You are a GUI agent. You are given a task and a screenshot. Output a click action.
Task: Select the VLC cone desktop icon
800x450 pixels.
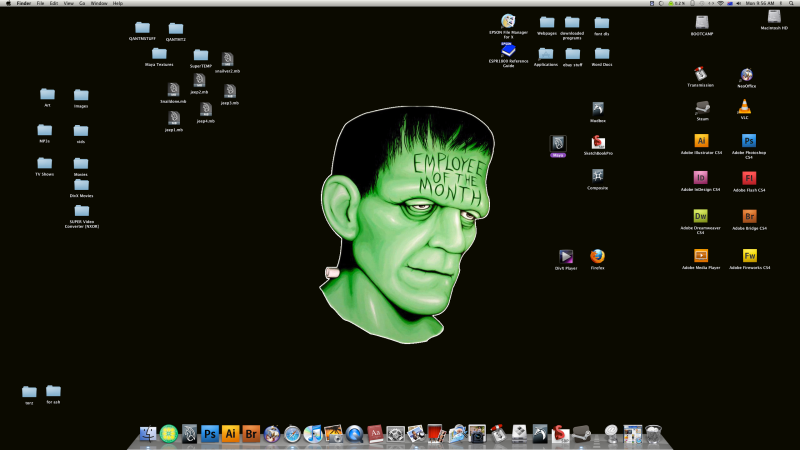click(744, 106)
